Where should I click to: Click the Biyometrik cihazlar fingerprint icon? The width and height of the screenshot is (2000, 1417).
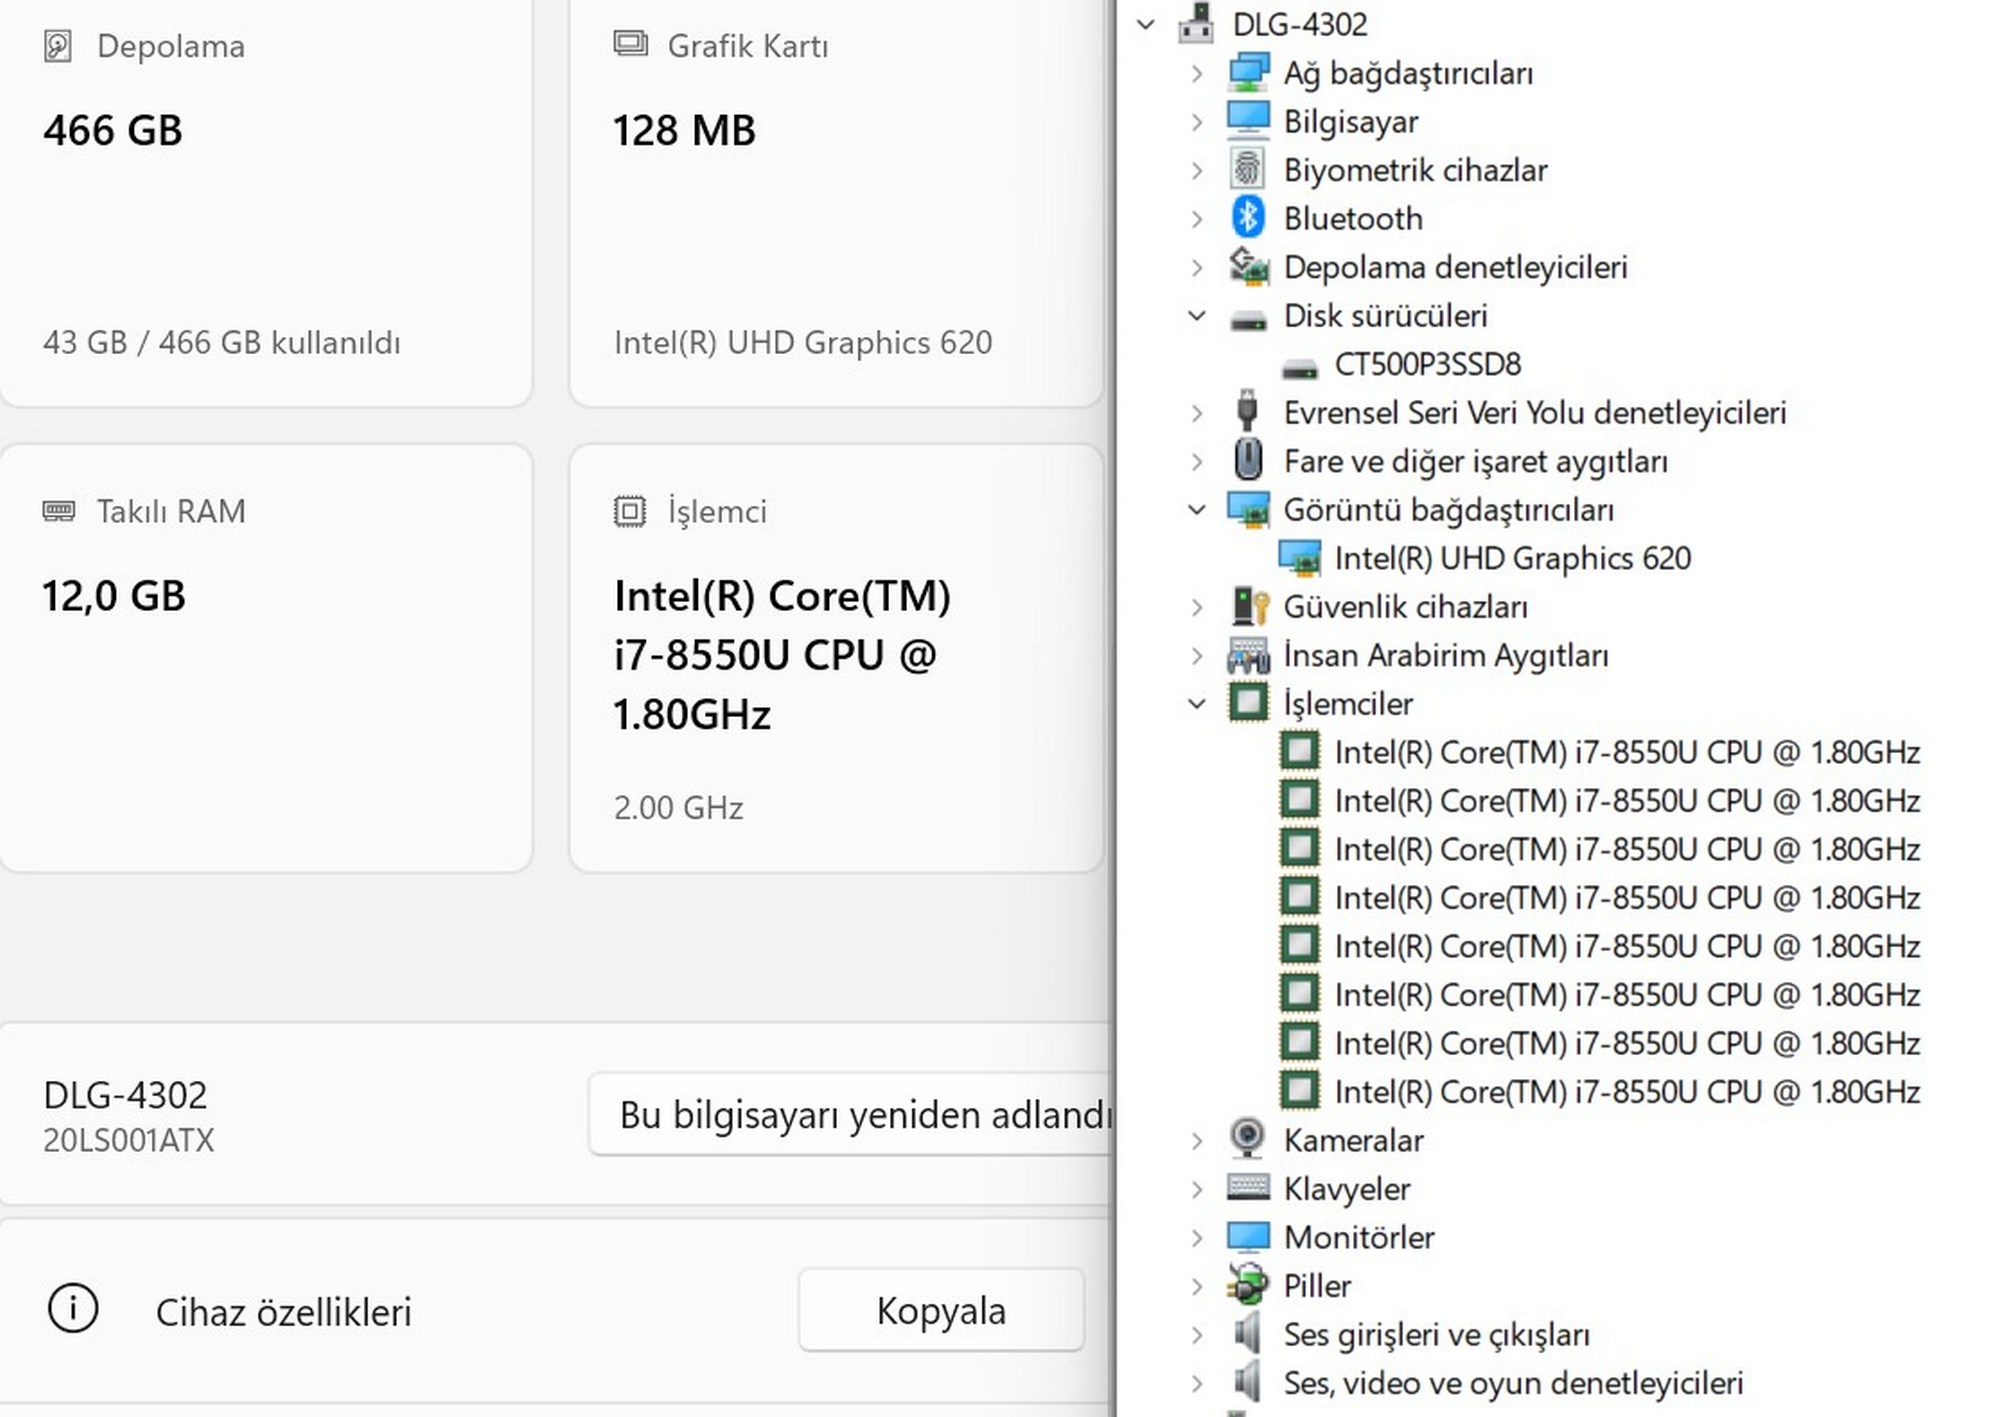point(1247,169)
